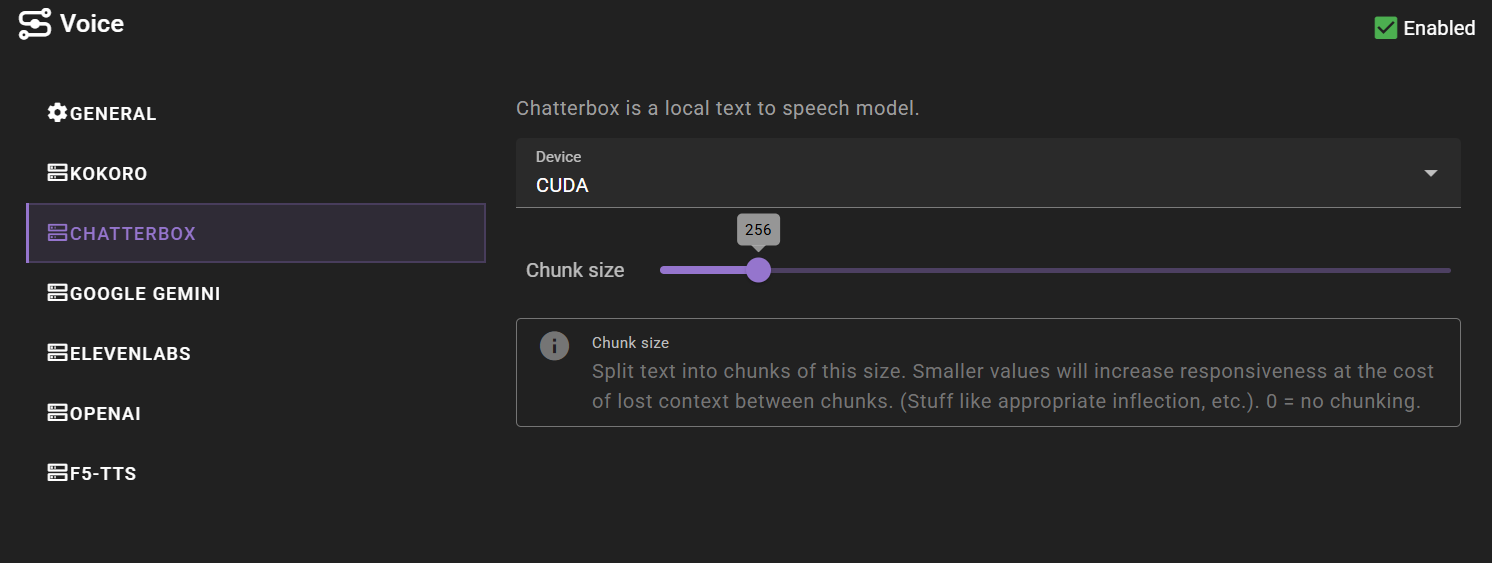1492x563 pixels.
Task: Click the server icon beside F5-TTS
Action: 57,473
